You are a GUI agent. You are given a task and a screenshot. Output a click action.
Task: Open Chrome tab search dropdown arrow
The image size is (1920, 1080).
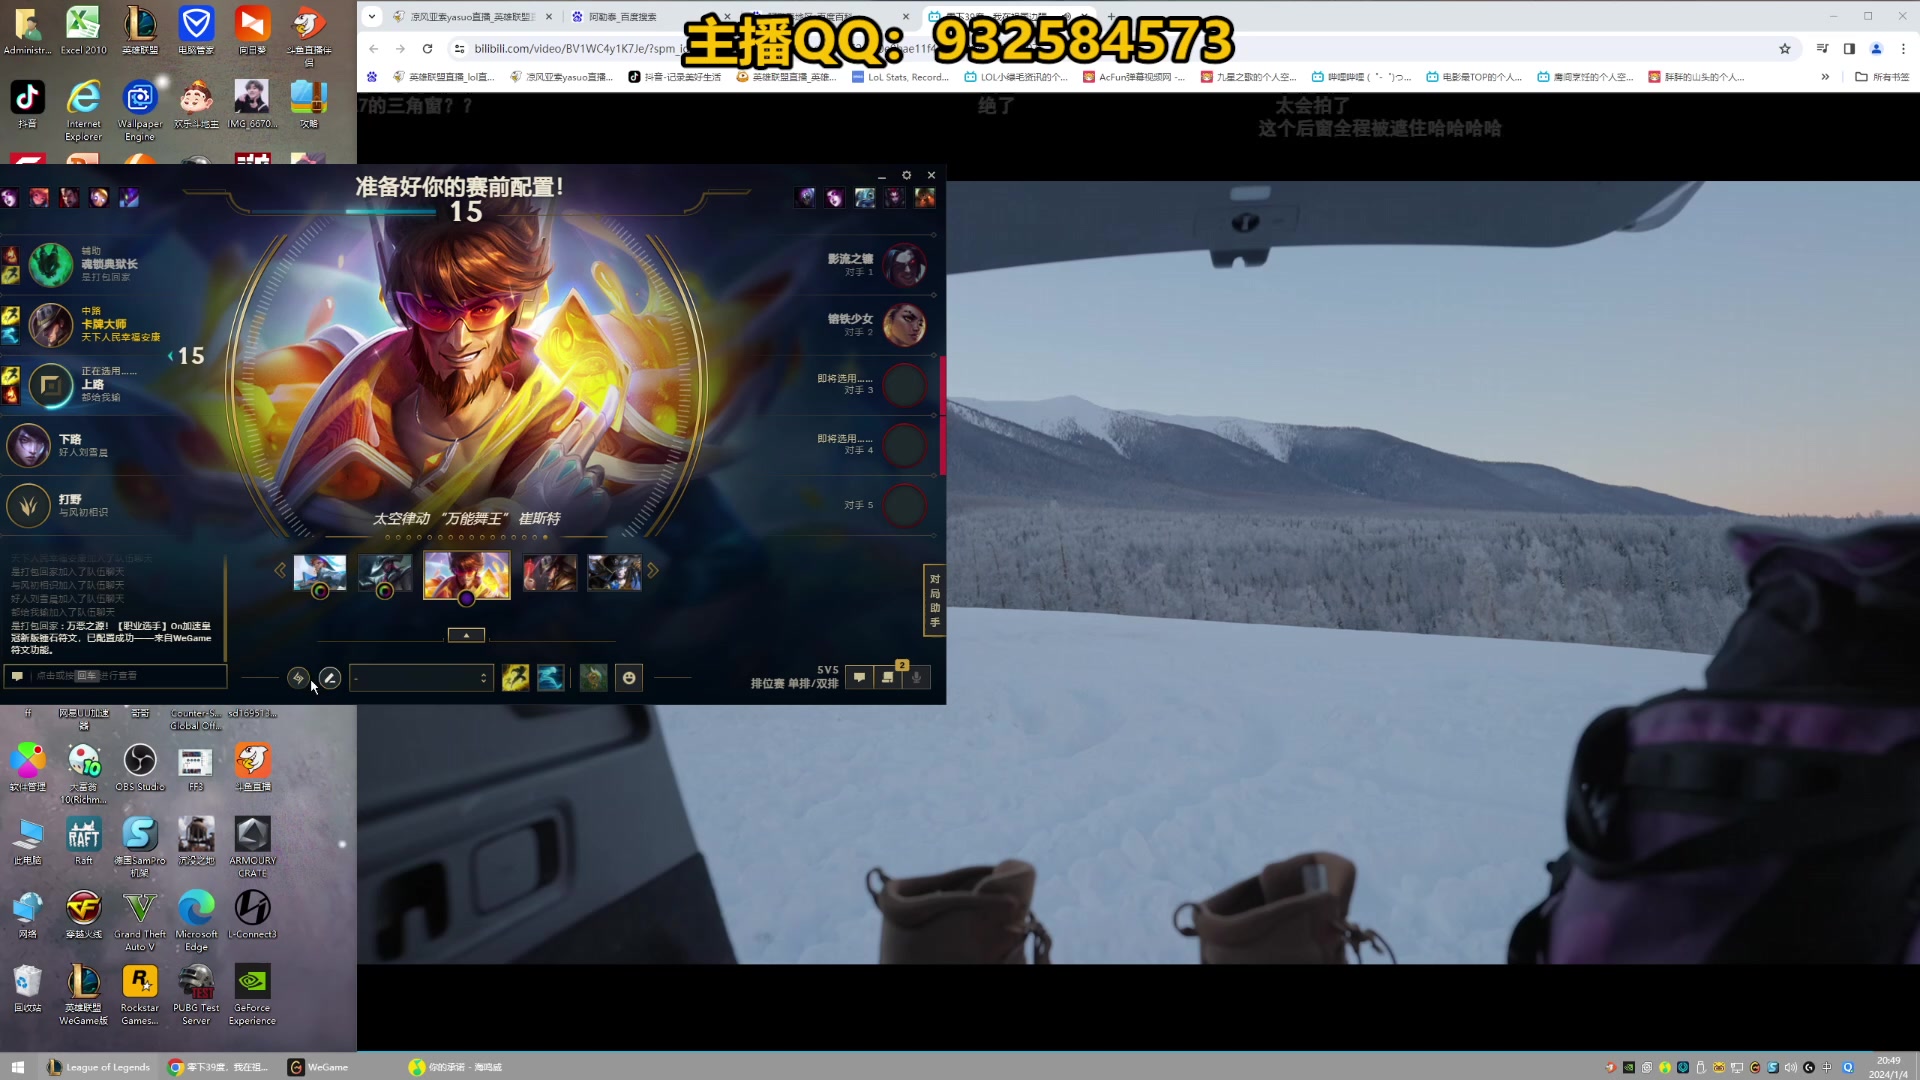pos(372,16)
